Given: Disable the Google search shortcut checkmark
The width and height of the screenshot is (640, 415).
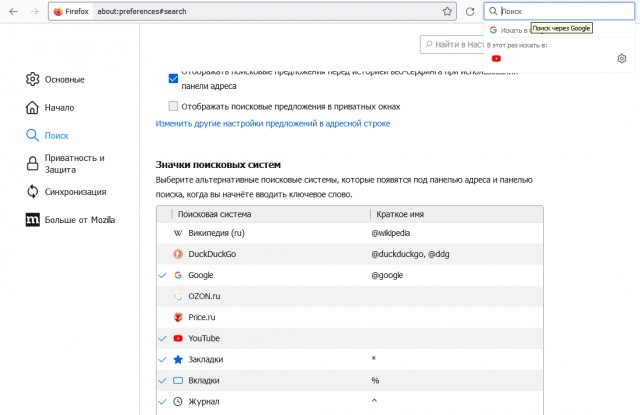Looking at the screenshot, I should point(162,275).
